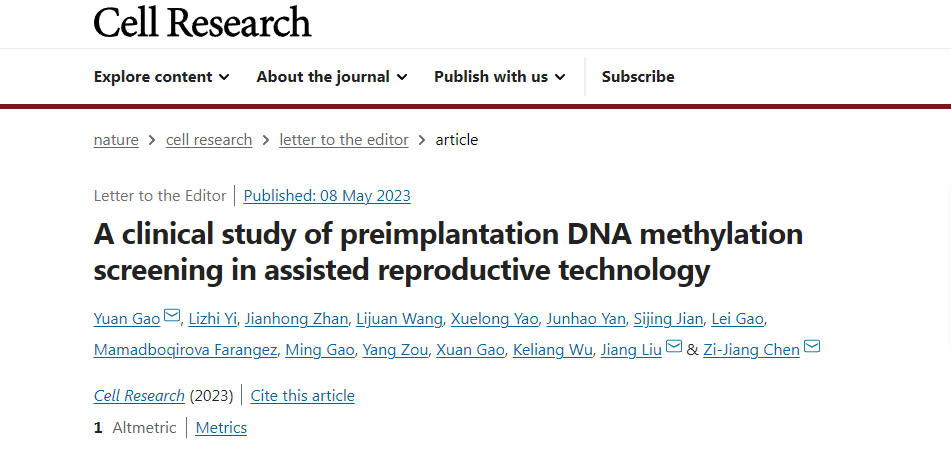
Task: Open the italic Cell Research journal link
Action: [x=139, y=396]
